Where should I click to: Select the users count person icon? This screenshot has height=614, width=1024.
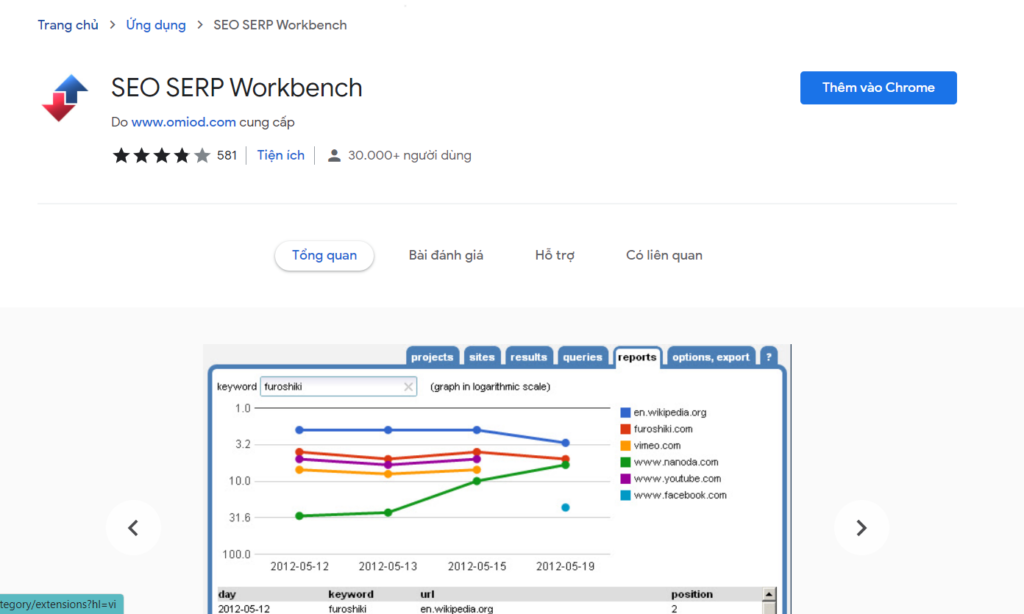[x=333, y=155]
